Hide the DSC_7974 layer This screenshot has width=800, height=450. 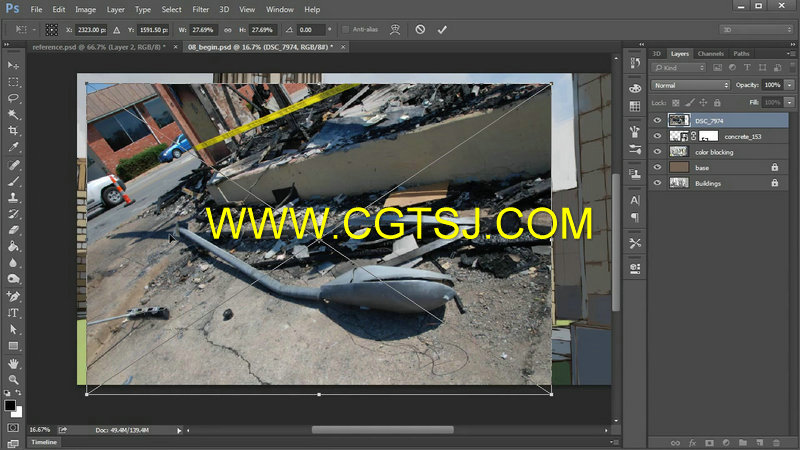click(x=657, y=120)
